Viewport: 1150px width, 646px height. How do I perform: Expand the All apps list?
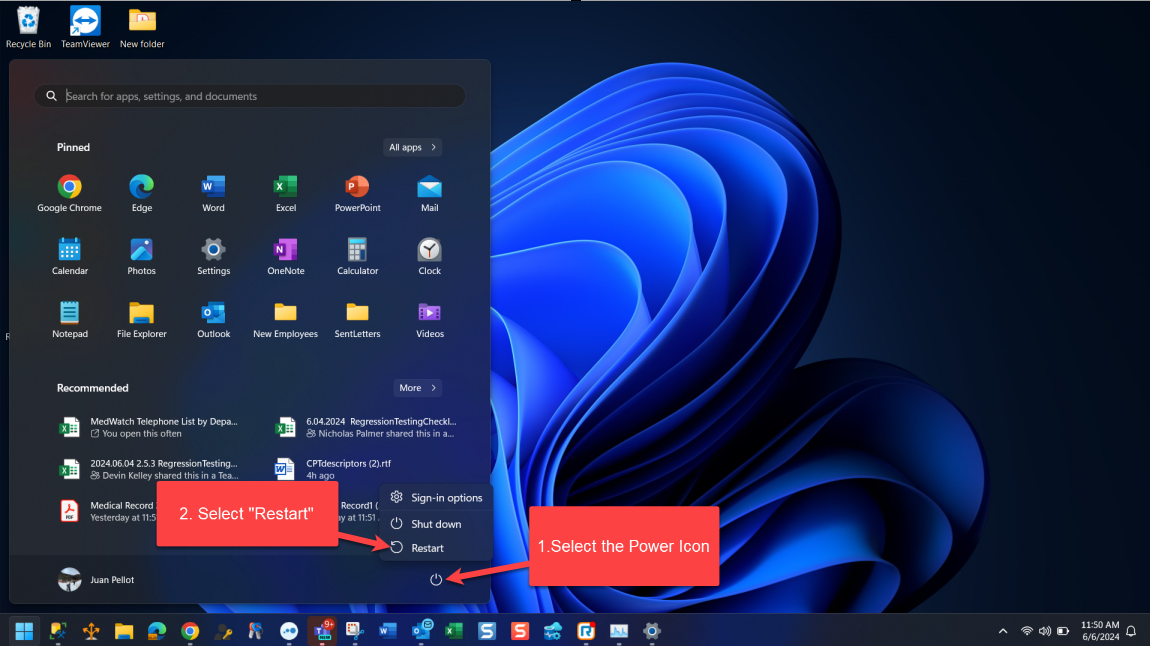pos(413,147)
